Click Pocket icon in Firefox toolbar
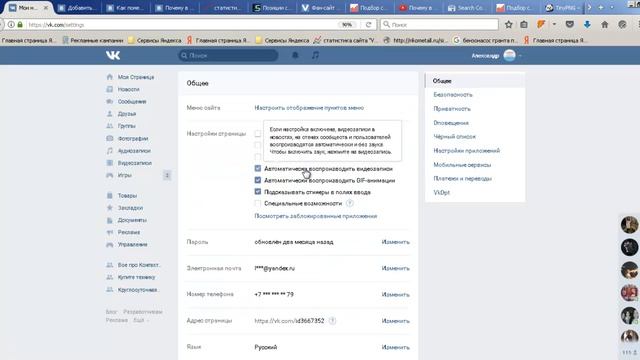The height and width of the screenshot is (360, 640). 570,24
